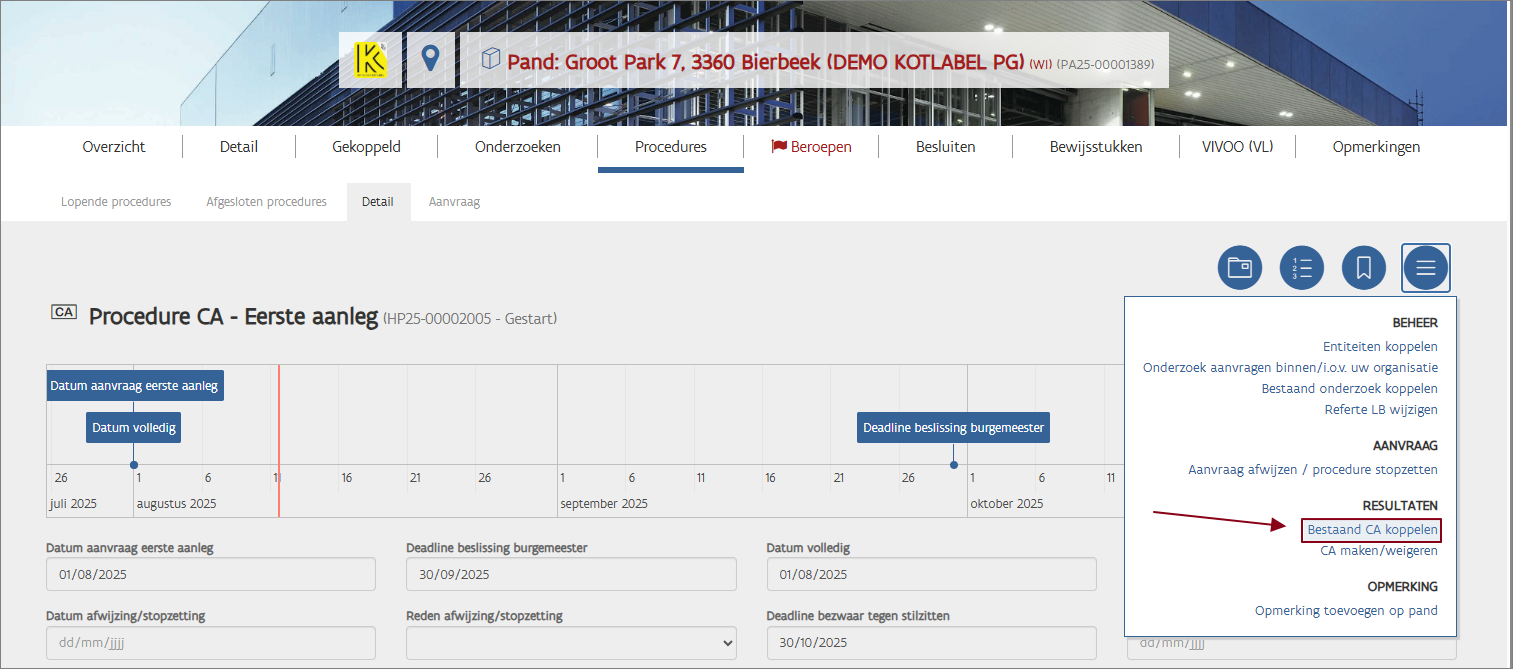Open the folder icon round button
Screen dimensions: 1513x669
[x=1240, y=268]
